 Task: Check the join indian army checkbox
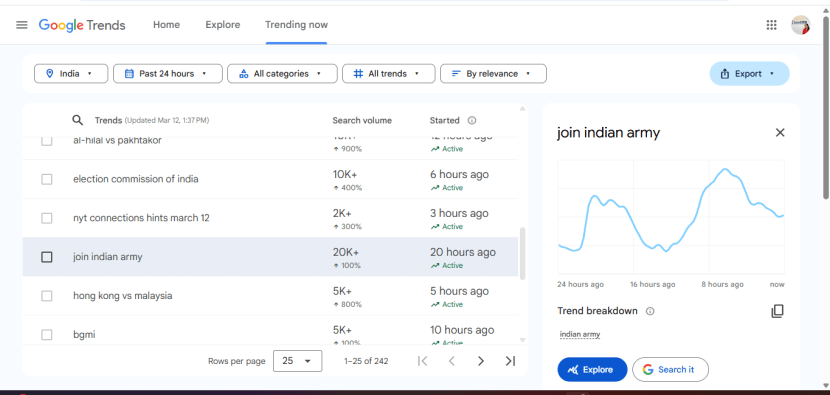pyautogui.click(x=47, y=257)
